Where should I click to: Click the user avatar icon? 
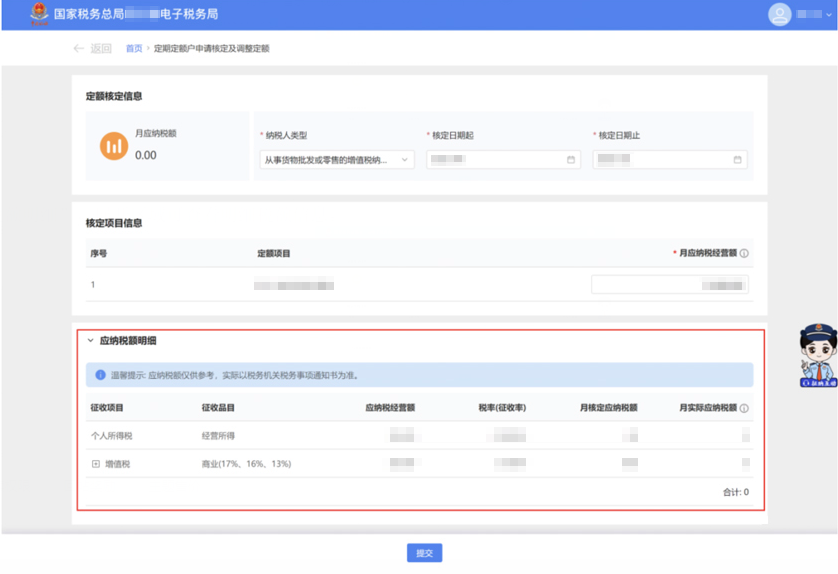coord(779,15)
